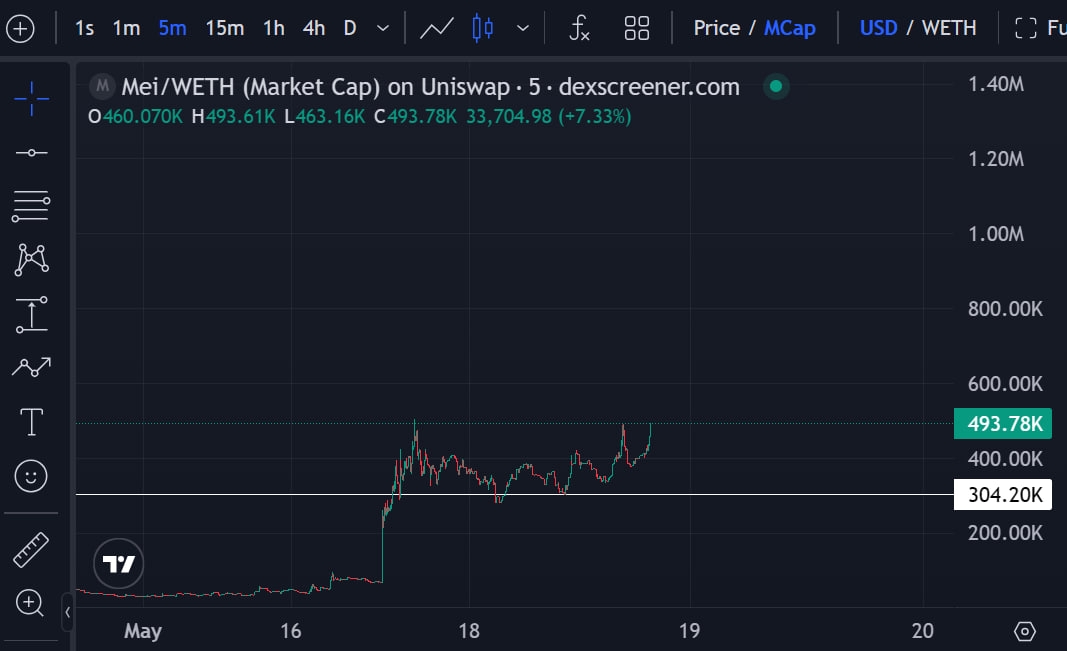The width and height of the screenshot is (1067, 651).
Task: Toggle chart to Price view
Action: [717, 29]
